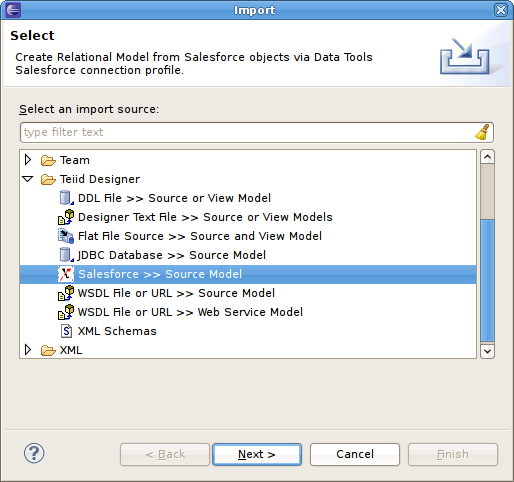This screenshot has width=514, height=482.
Task: Click the Flat File Source icon
Action: (x=66, y=236)
